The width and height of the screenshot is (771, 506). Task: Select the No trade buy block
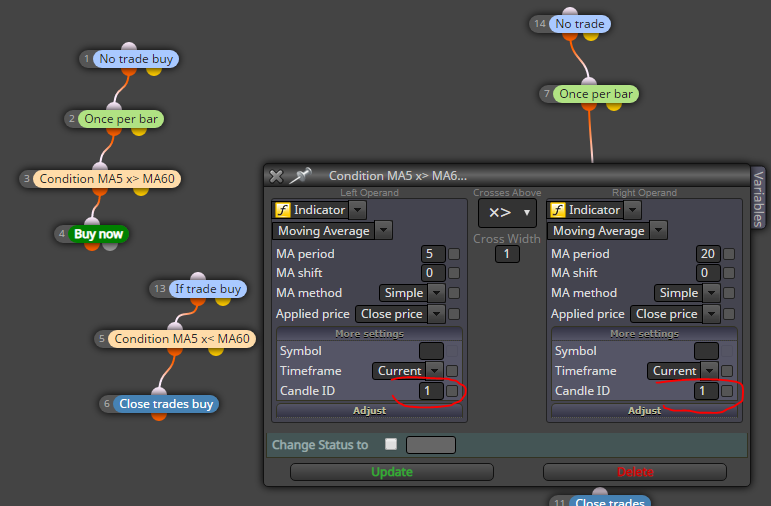click(x=136, y=59)
